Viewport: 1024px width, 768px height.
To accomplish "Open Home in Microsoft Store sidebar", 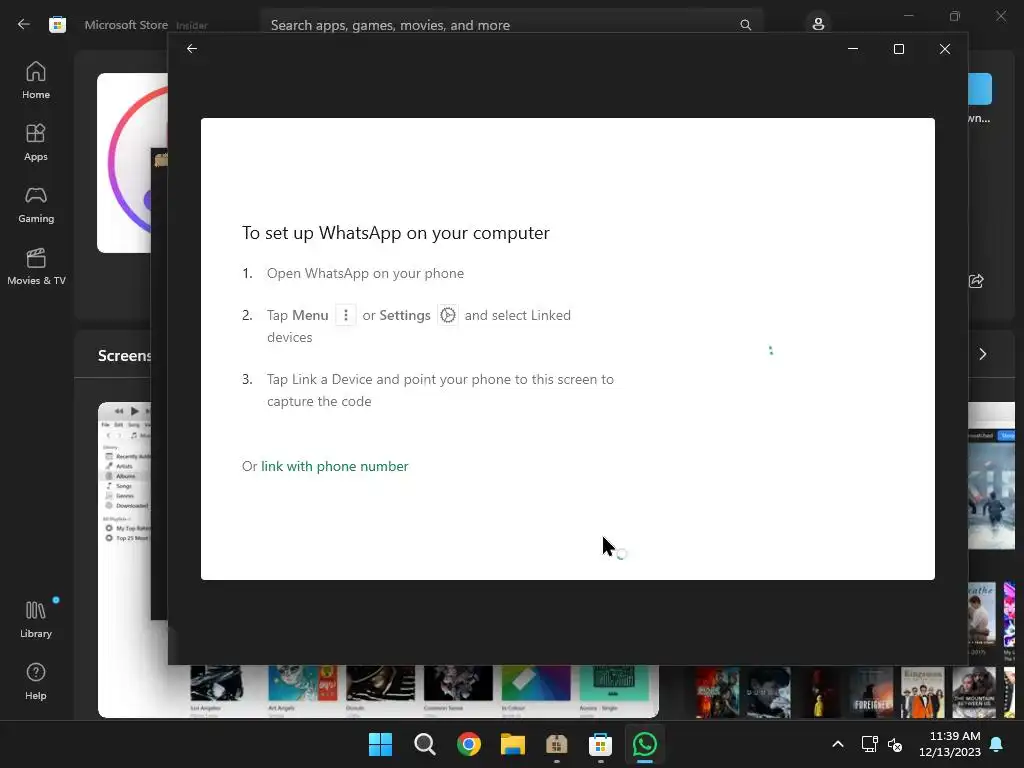I will [x=36, y=80].
